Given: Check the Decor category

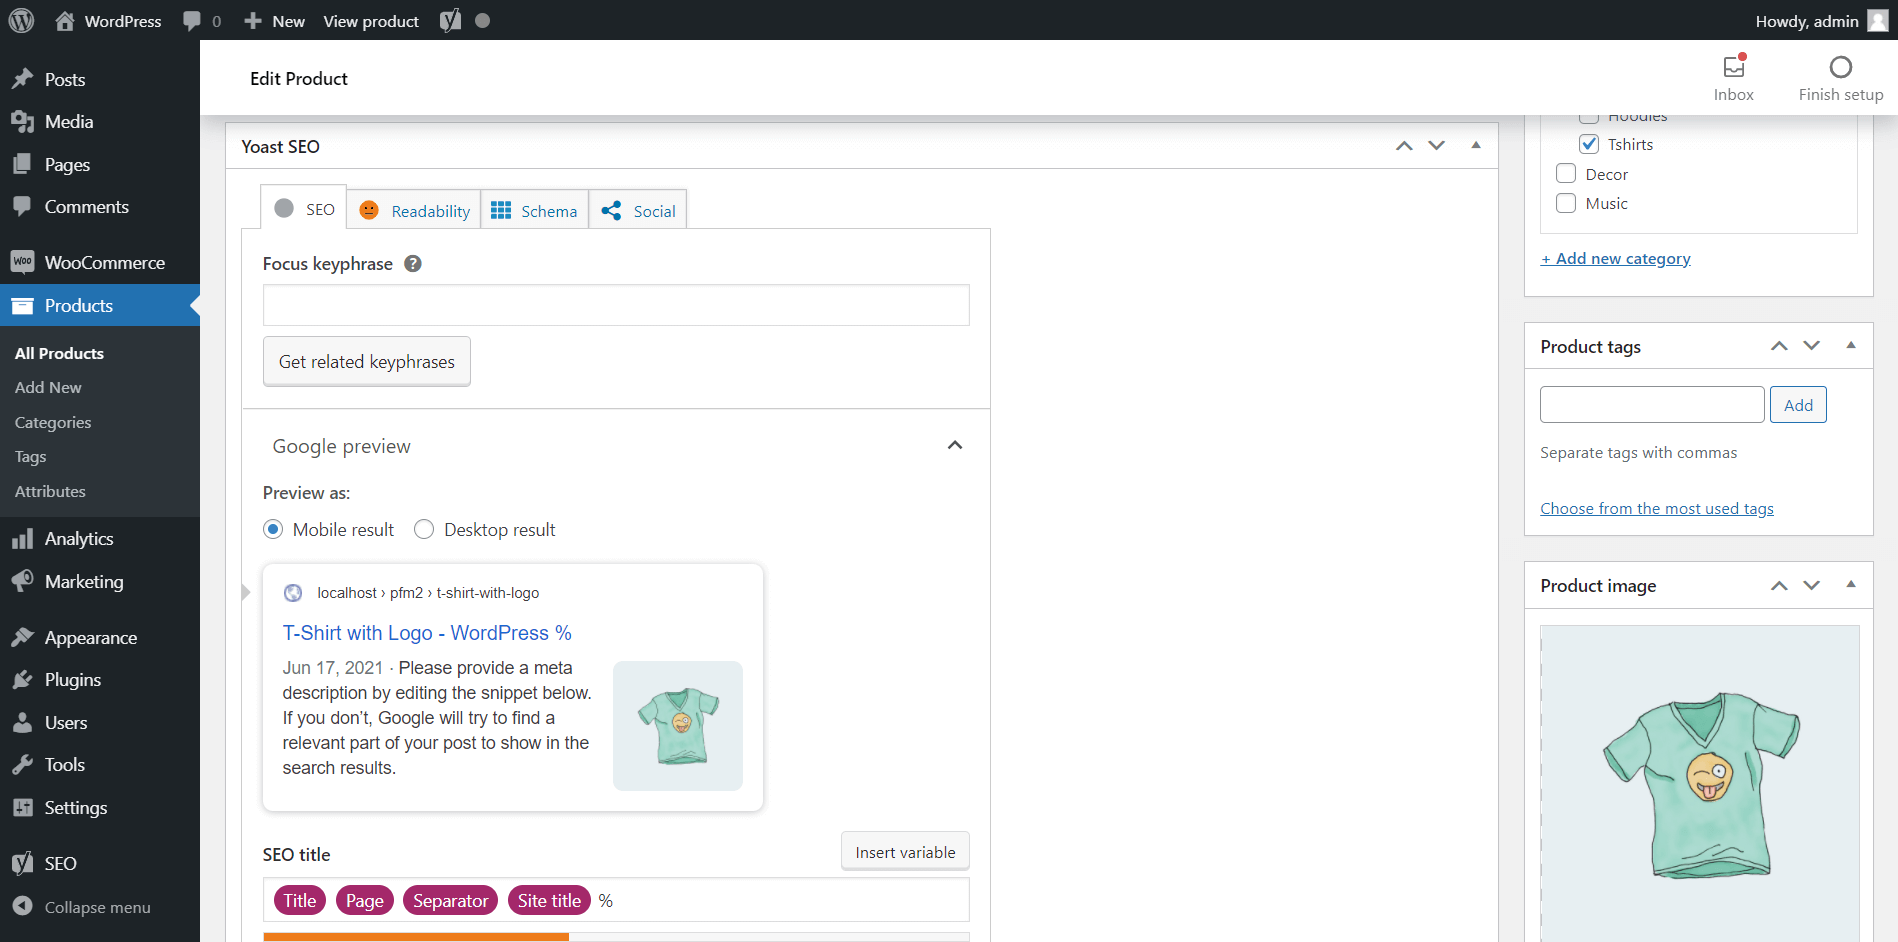Looking at the screenshot, I should [1566, 174].
